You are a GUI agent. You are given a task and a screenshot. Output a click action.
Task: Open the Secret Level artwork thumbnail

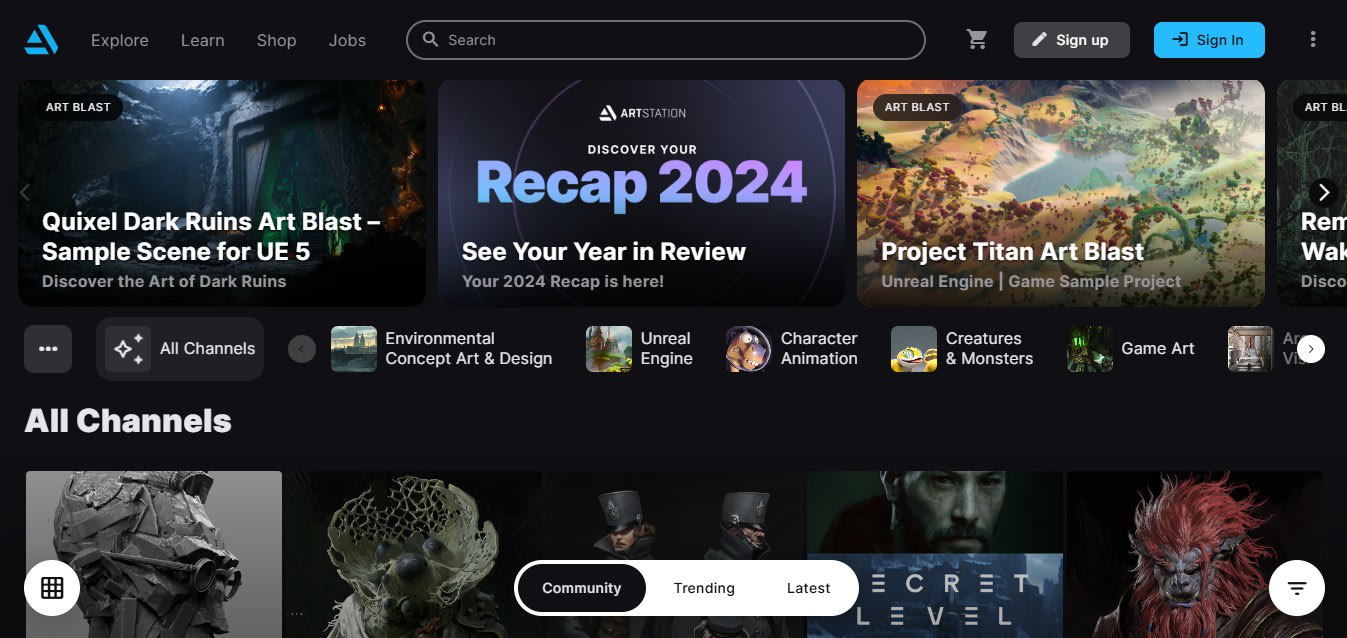935,555
